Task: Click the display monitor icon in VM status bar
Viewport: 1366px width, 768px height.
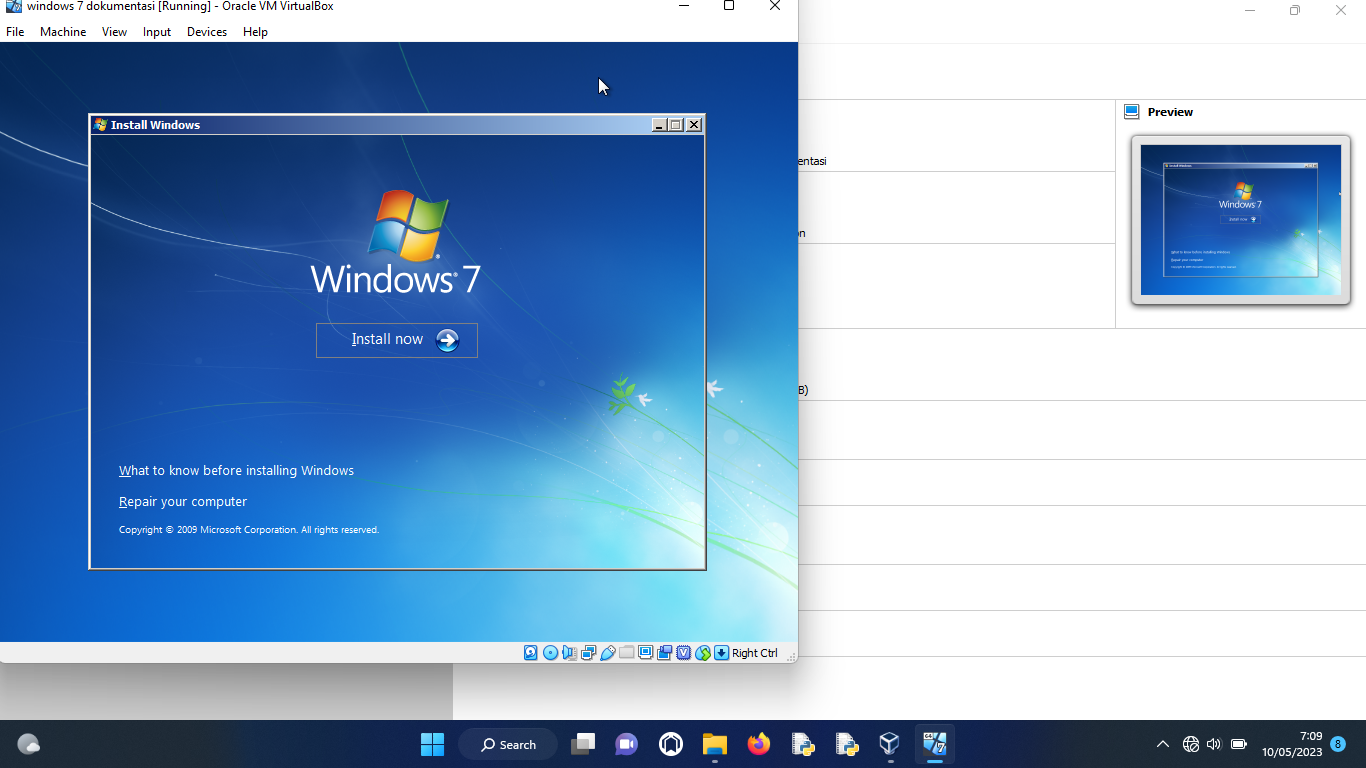Action: click(x=645, y=653)
